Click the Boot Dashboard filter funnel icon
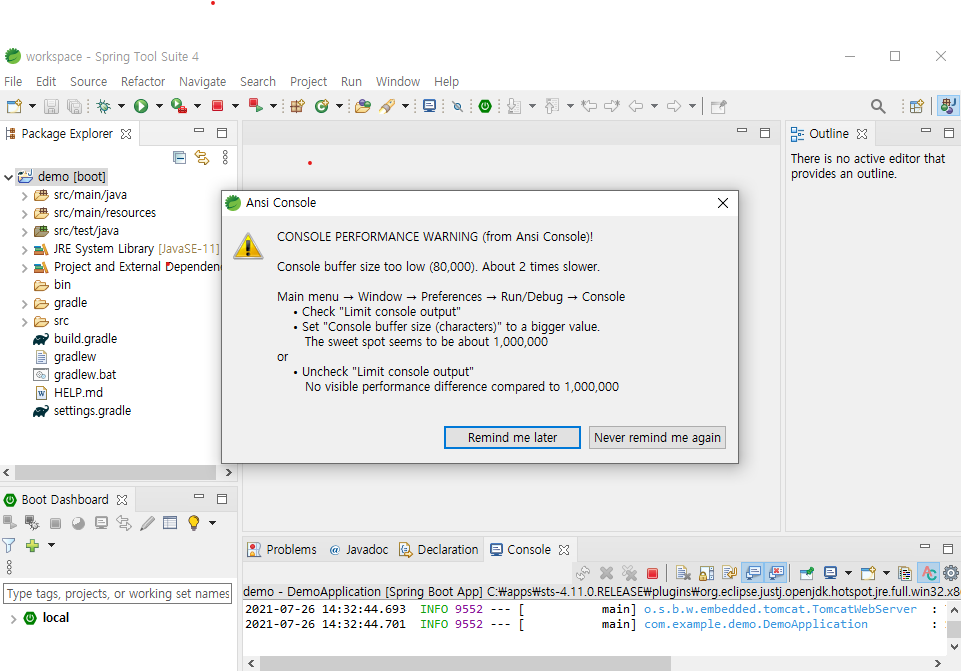This screenshot has height=671, width=961. (9, 545)
